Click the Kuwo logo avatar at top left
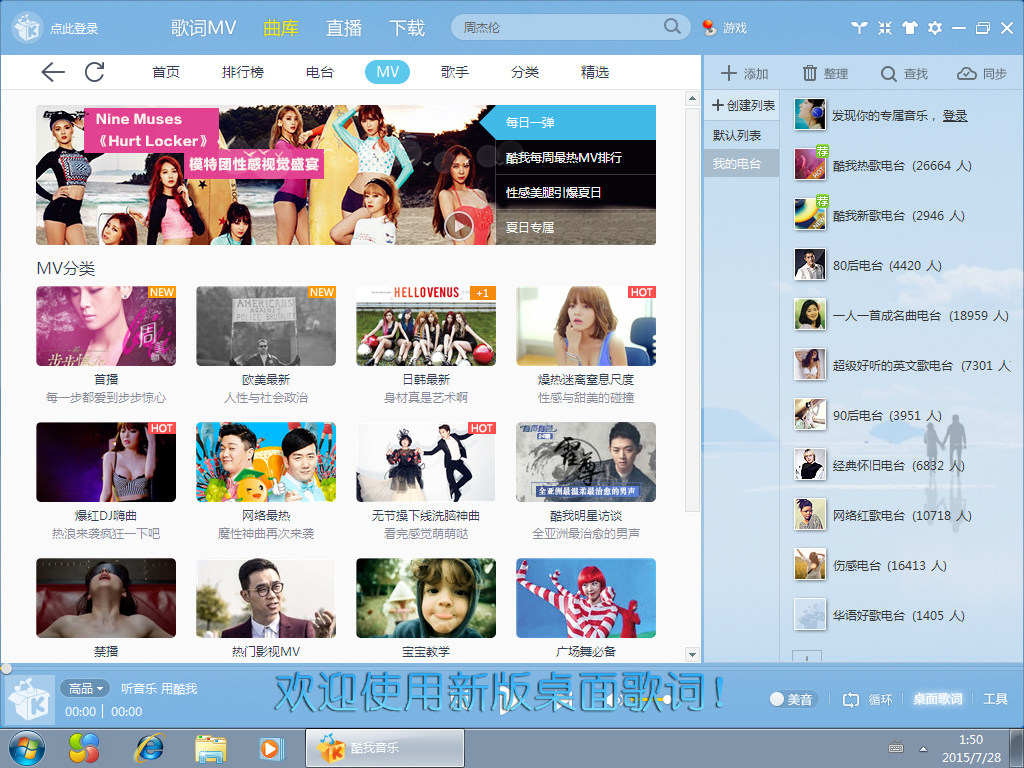Viewport: 1024px width, 768px height. (x=27, y=27)
